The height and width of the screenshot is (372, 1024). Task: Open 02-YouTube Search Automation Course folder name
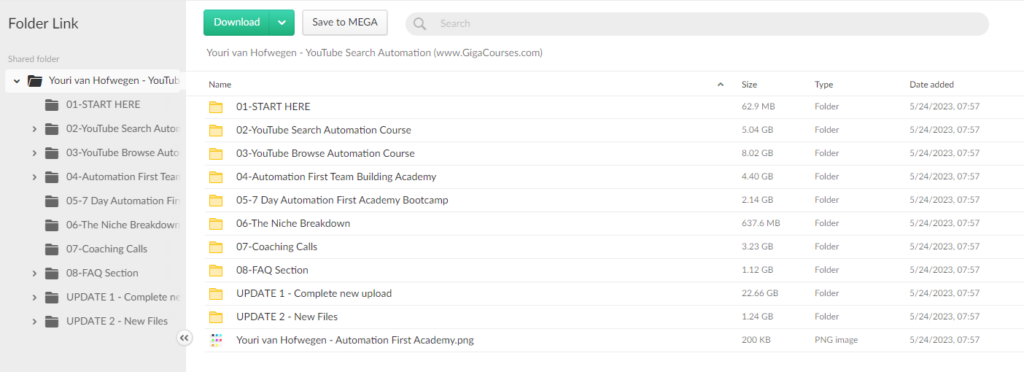[323, 131]
